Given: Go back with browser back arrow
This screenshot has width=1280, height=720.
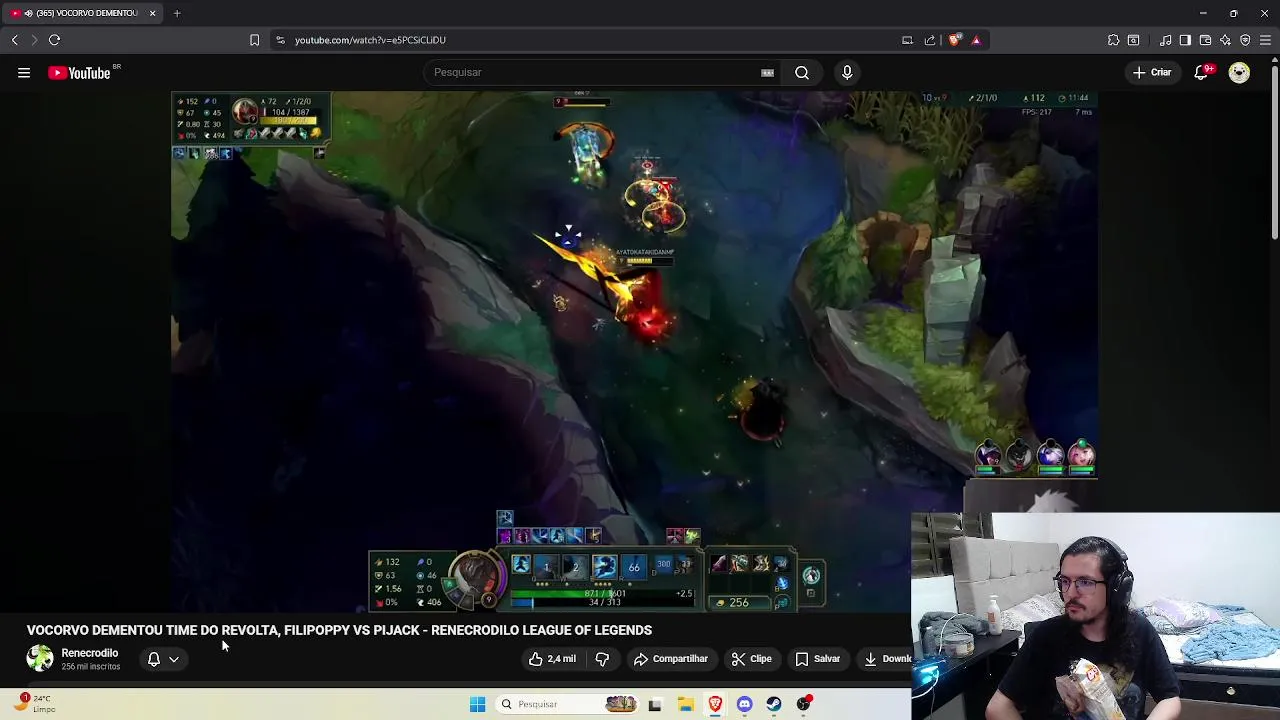Looking at the screenshot, I should tap(15, 40).
